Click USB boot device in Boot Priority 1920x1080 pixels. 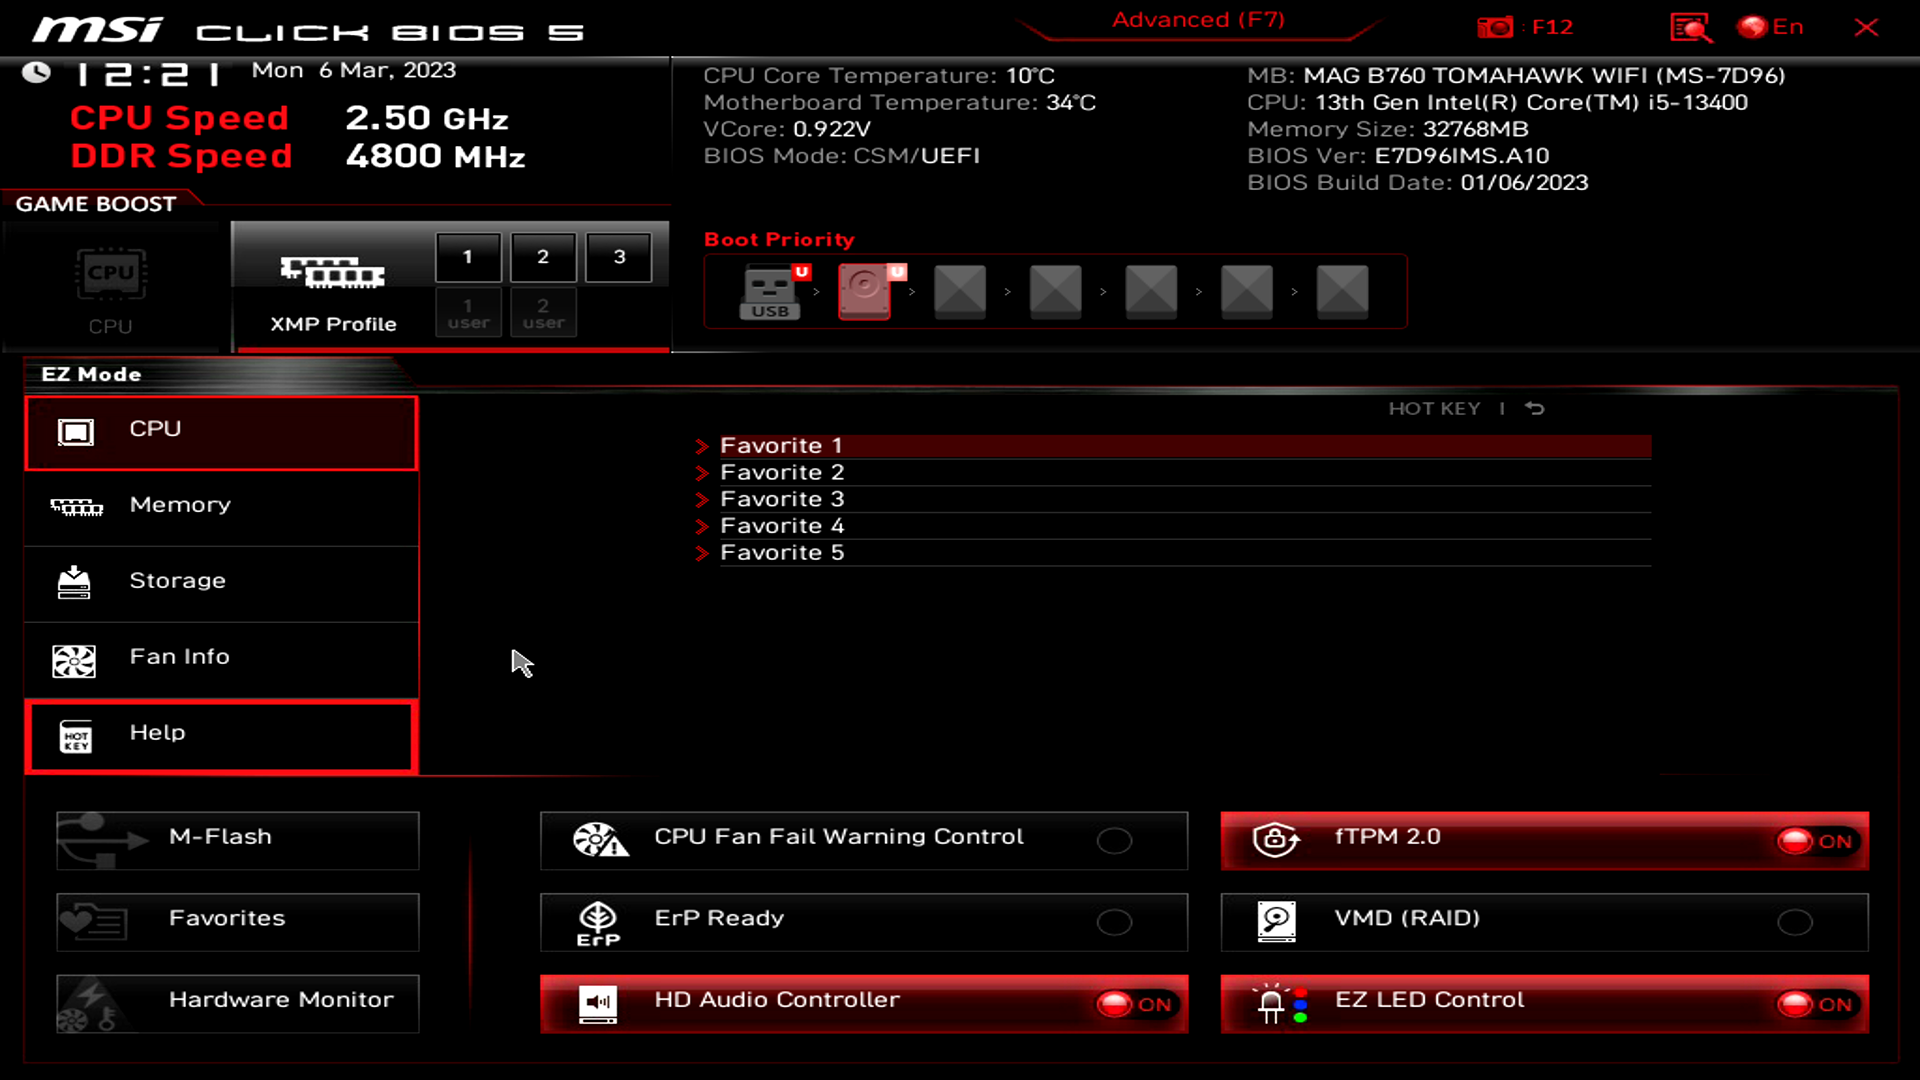pos(769,290)
